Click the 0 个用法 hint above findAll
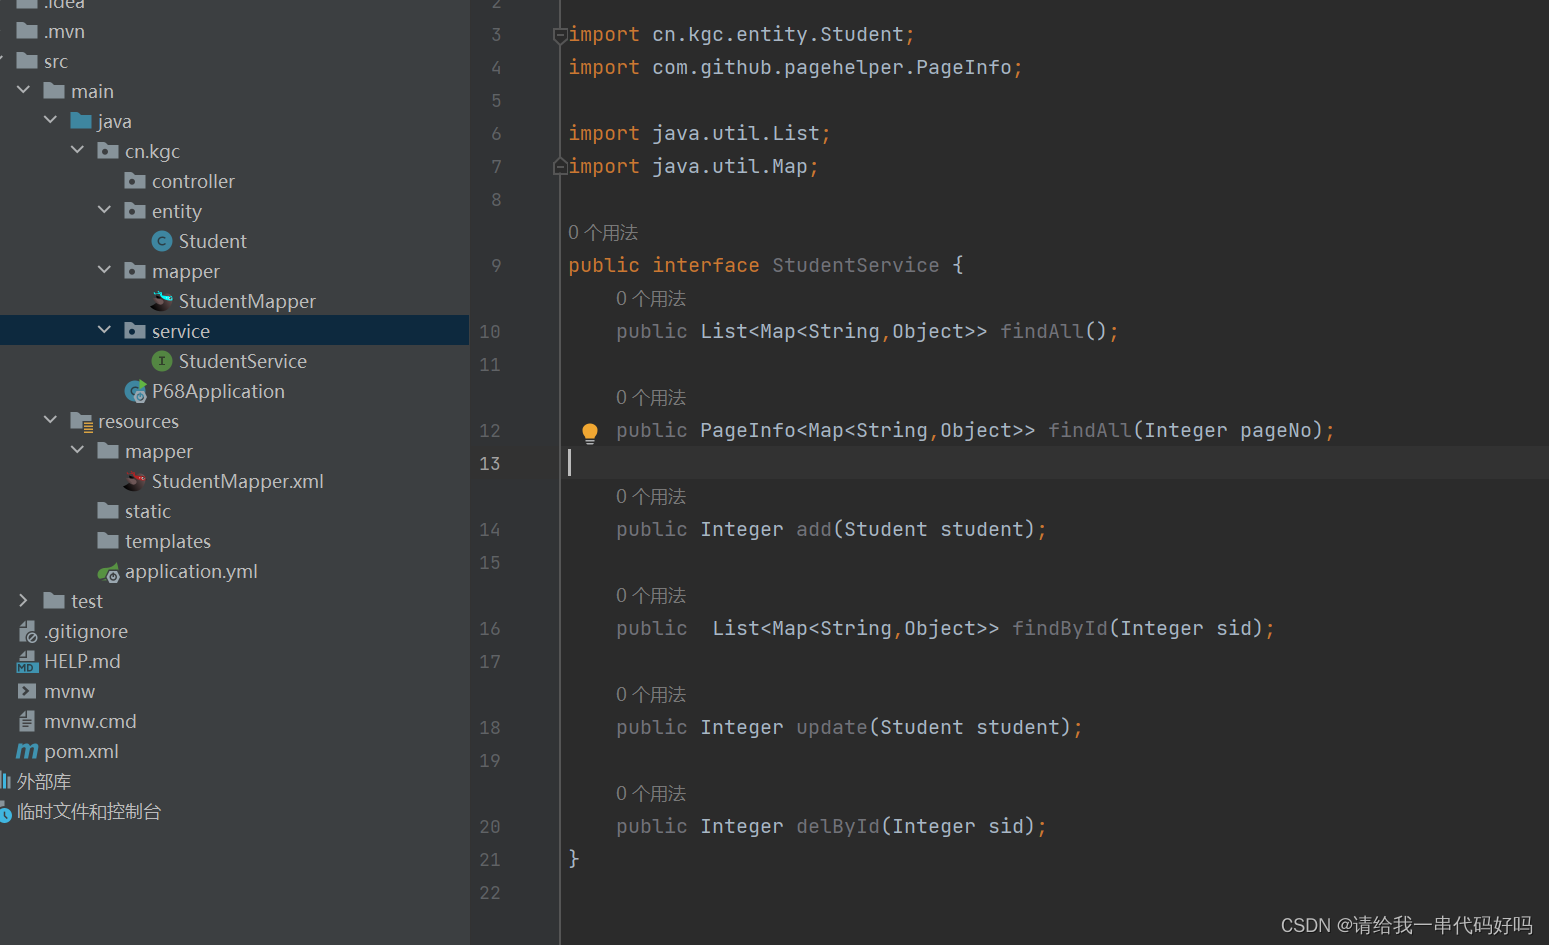The image size is (1549, 945). coord(650,297)
